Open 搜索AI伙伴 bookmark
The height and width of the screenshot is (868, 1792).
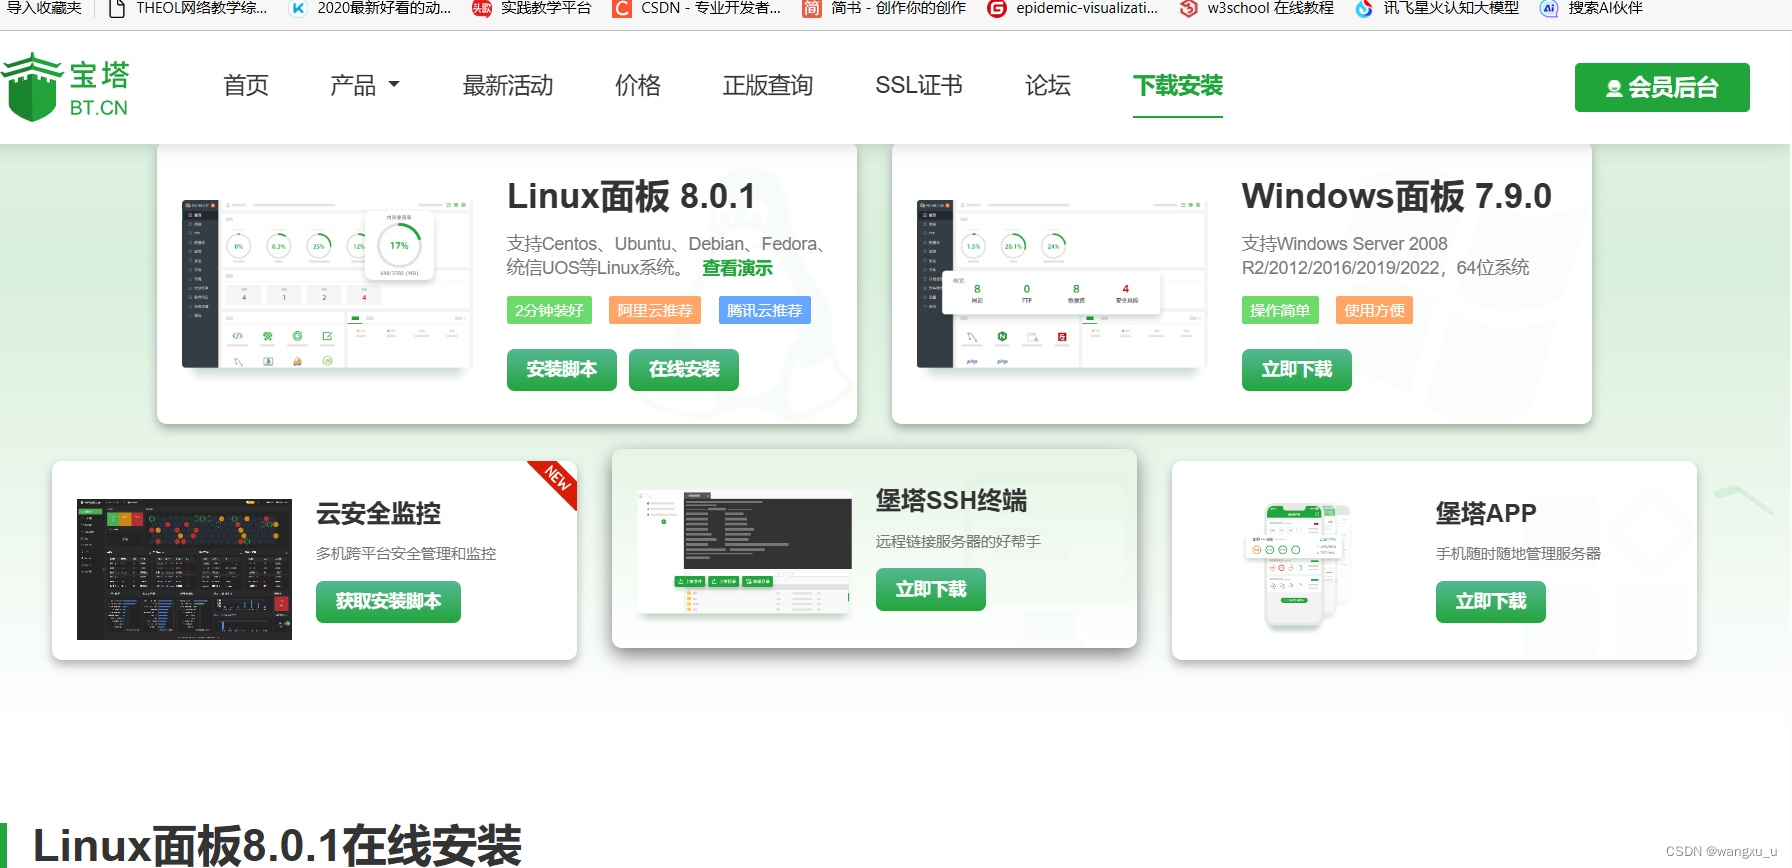pos(1592,8)
